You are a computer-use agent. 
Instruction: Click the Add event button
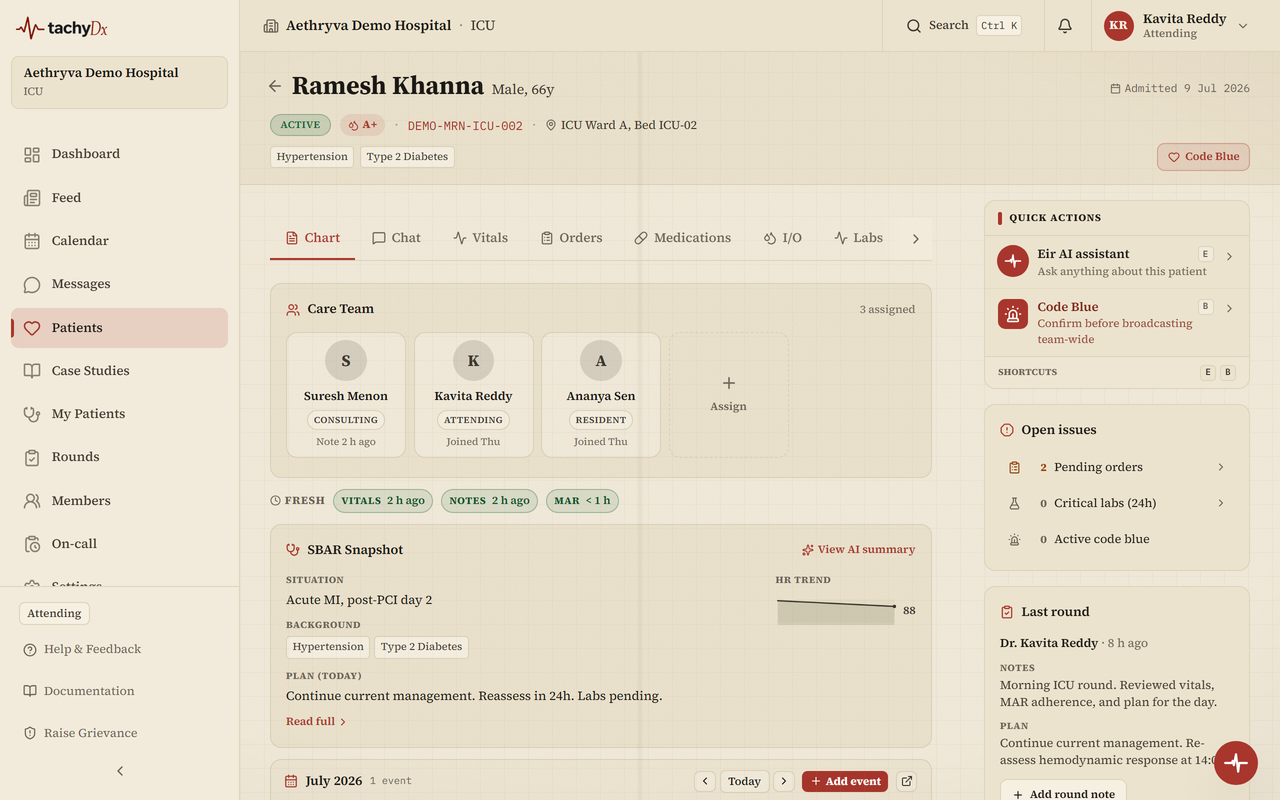tap(845, 781)
